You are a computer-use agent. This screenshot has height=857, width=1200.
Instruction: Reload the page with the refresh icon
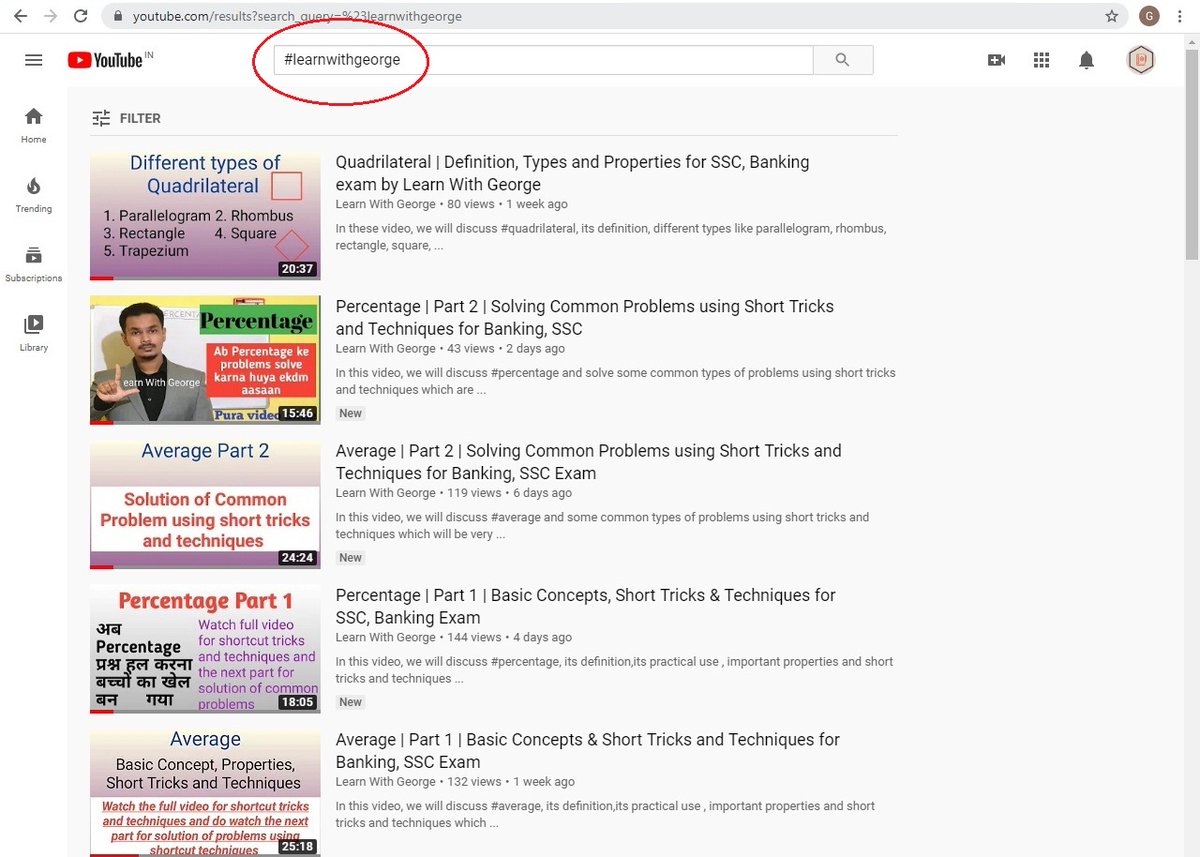click(x=80, y=16)
